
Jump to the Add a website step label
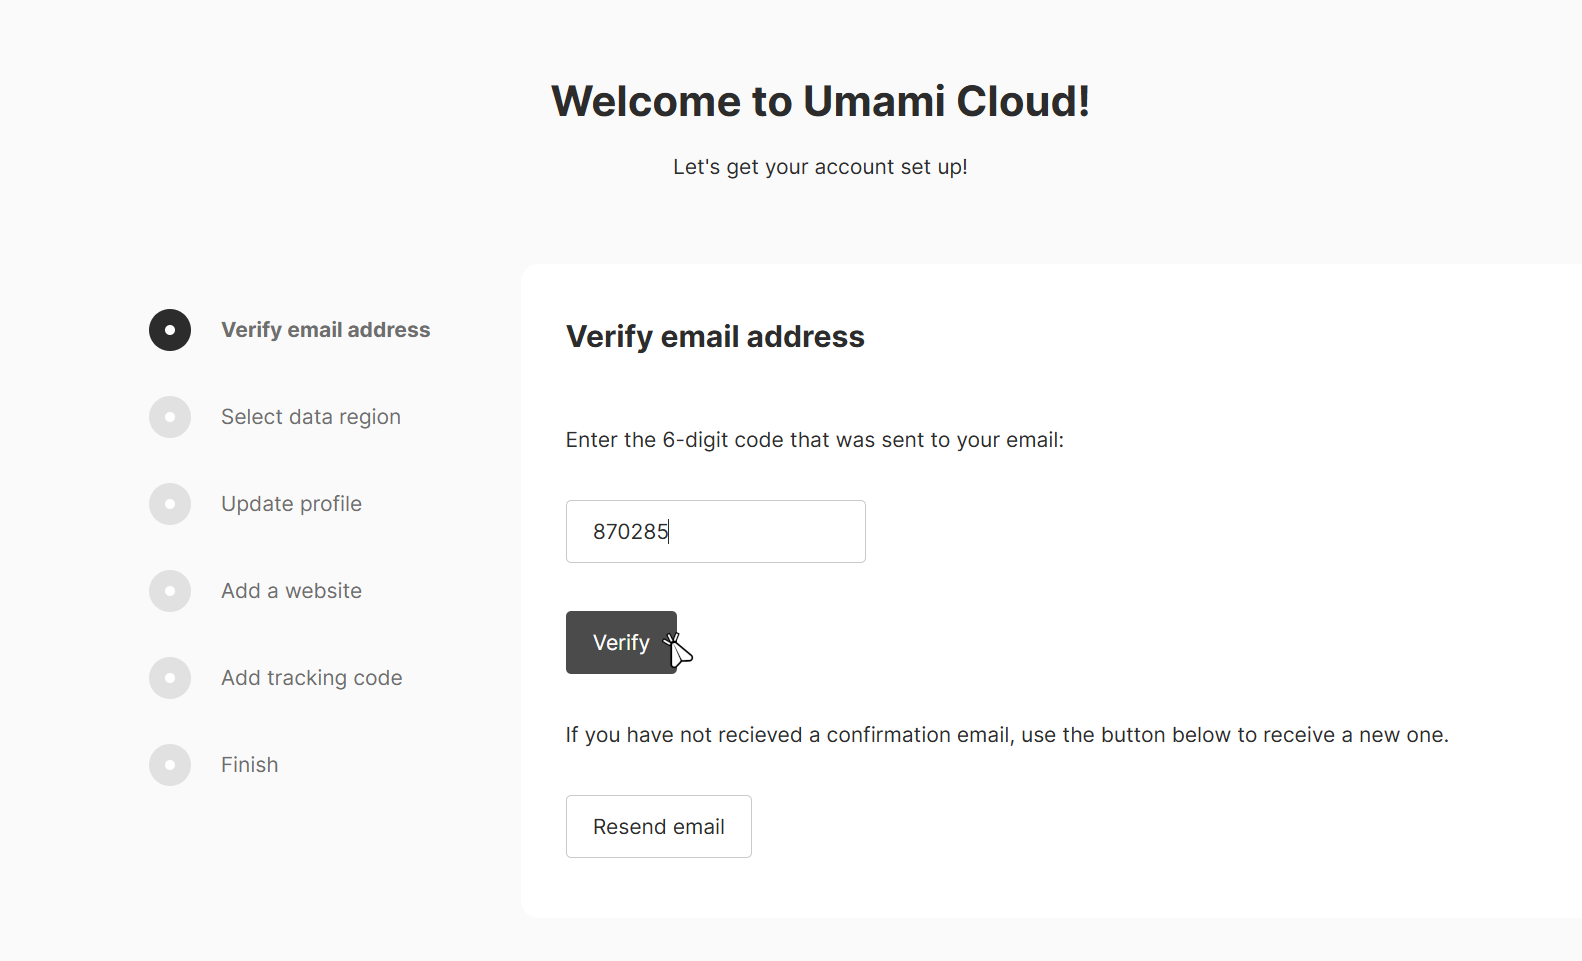point(291,591)
